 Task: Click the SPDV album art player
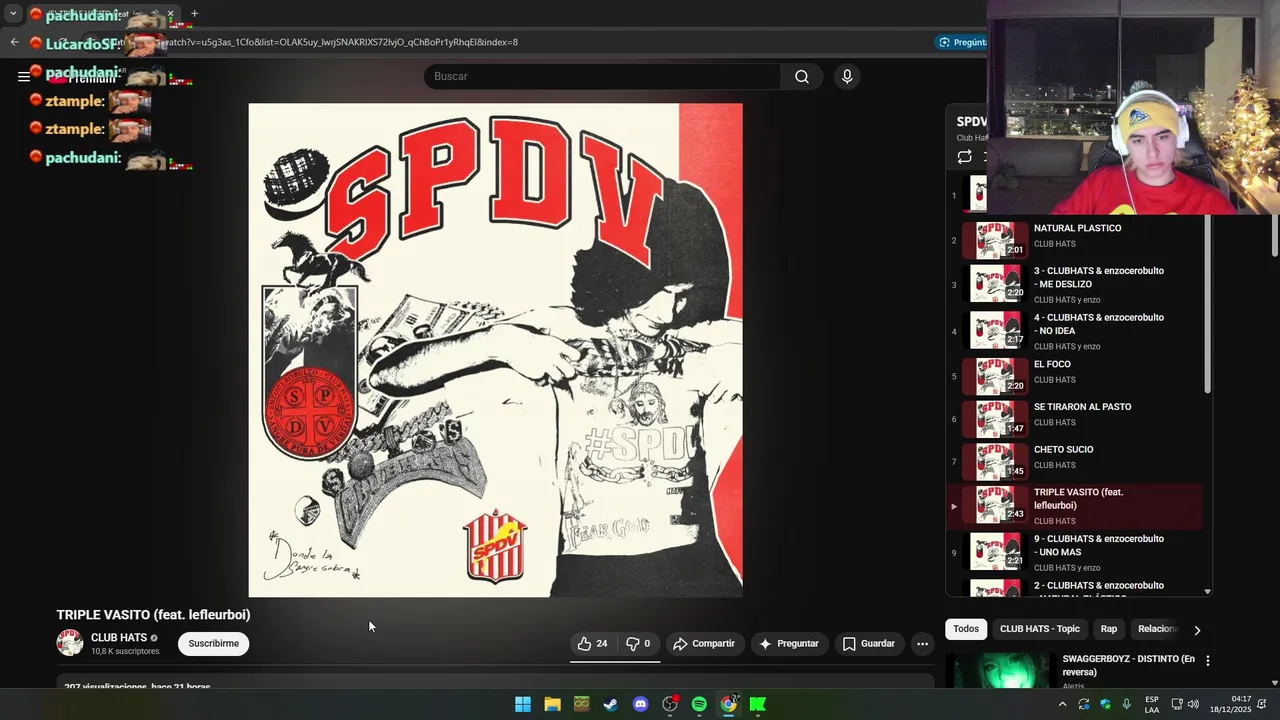click(495, 350)
